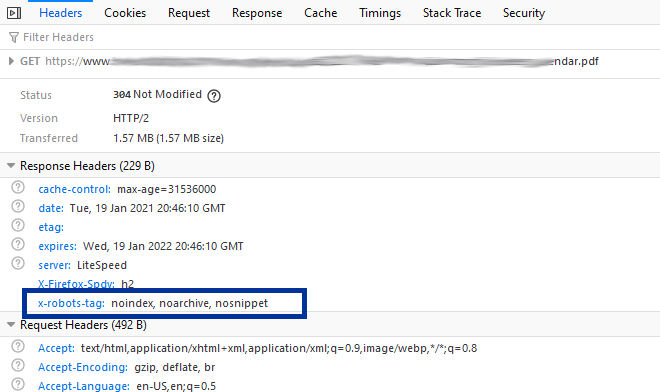This screenshot has width=660, height=392.
Task: View the Timings tab
Action: tap(380, 13)
